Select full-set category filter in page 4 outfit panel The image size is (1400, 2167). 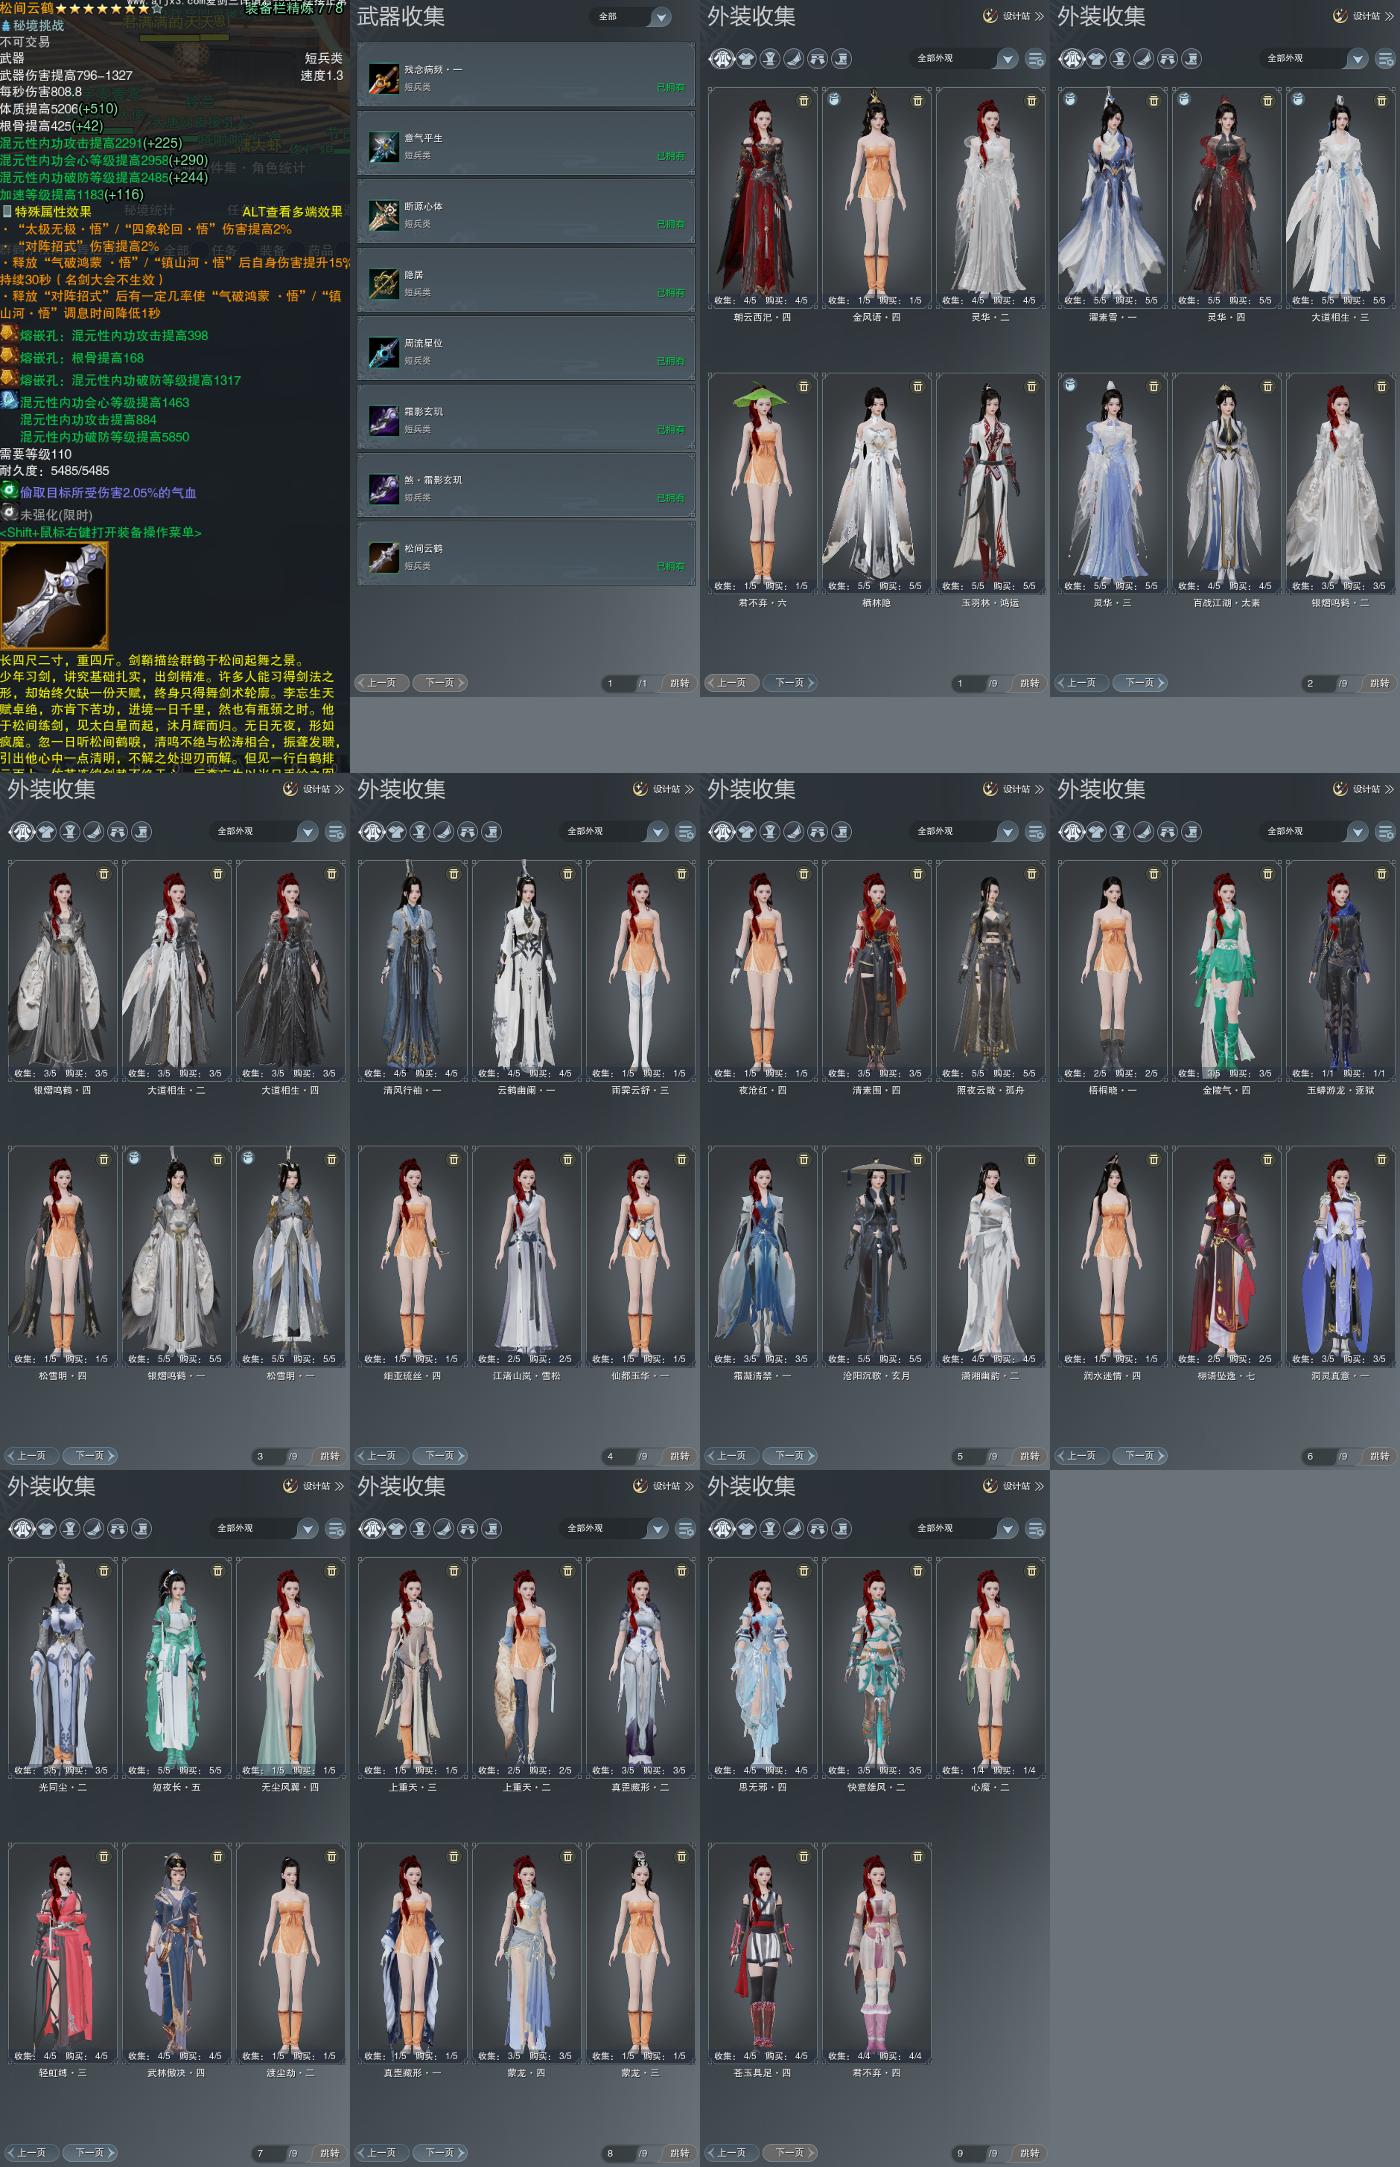pyautogui.click(x=372, y=832)
